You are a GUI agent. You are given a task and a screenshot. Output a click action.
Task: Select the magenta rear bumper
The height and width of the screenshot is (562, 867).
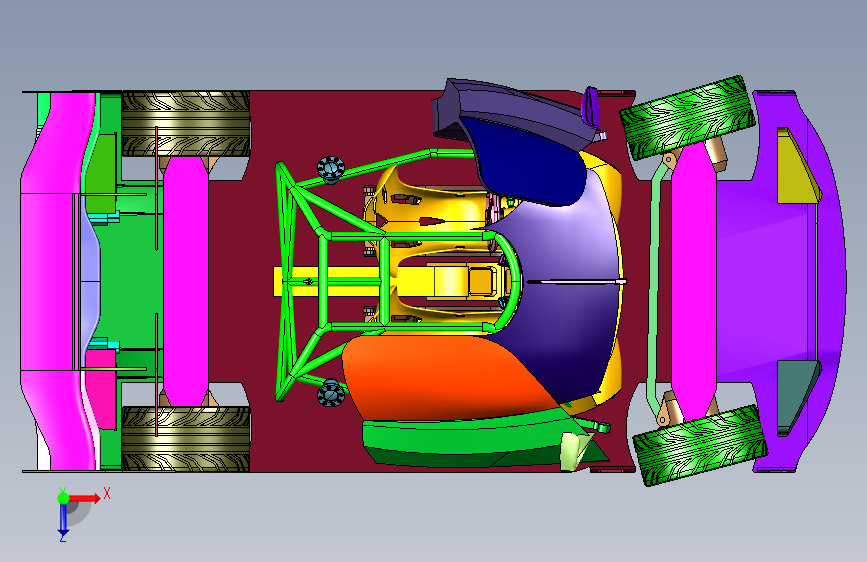(50, 281)
